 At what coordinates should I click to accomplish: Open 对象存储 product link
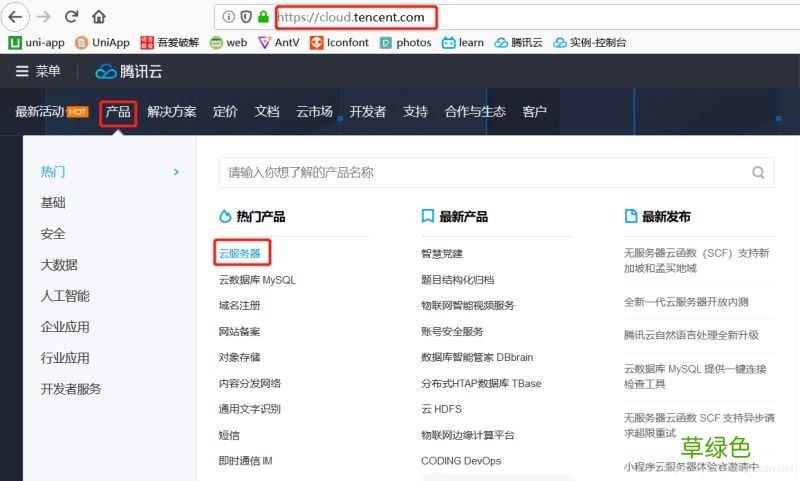240,357
